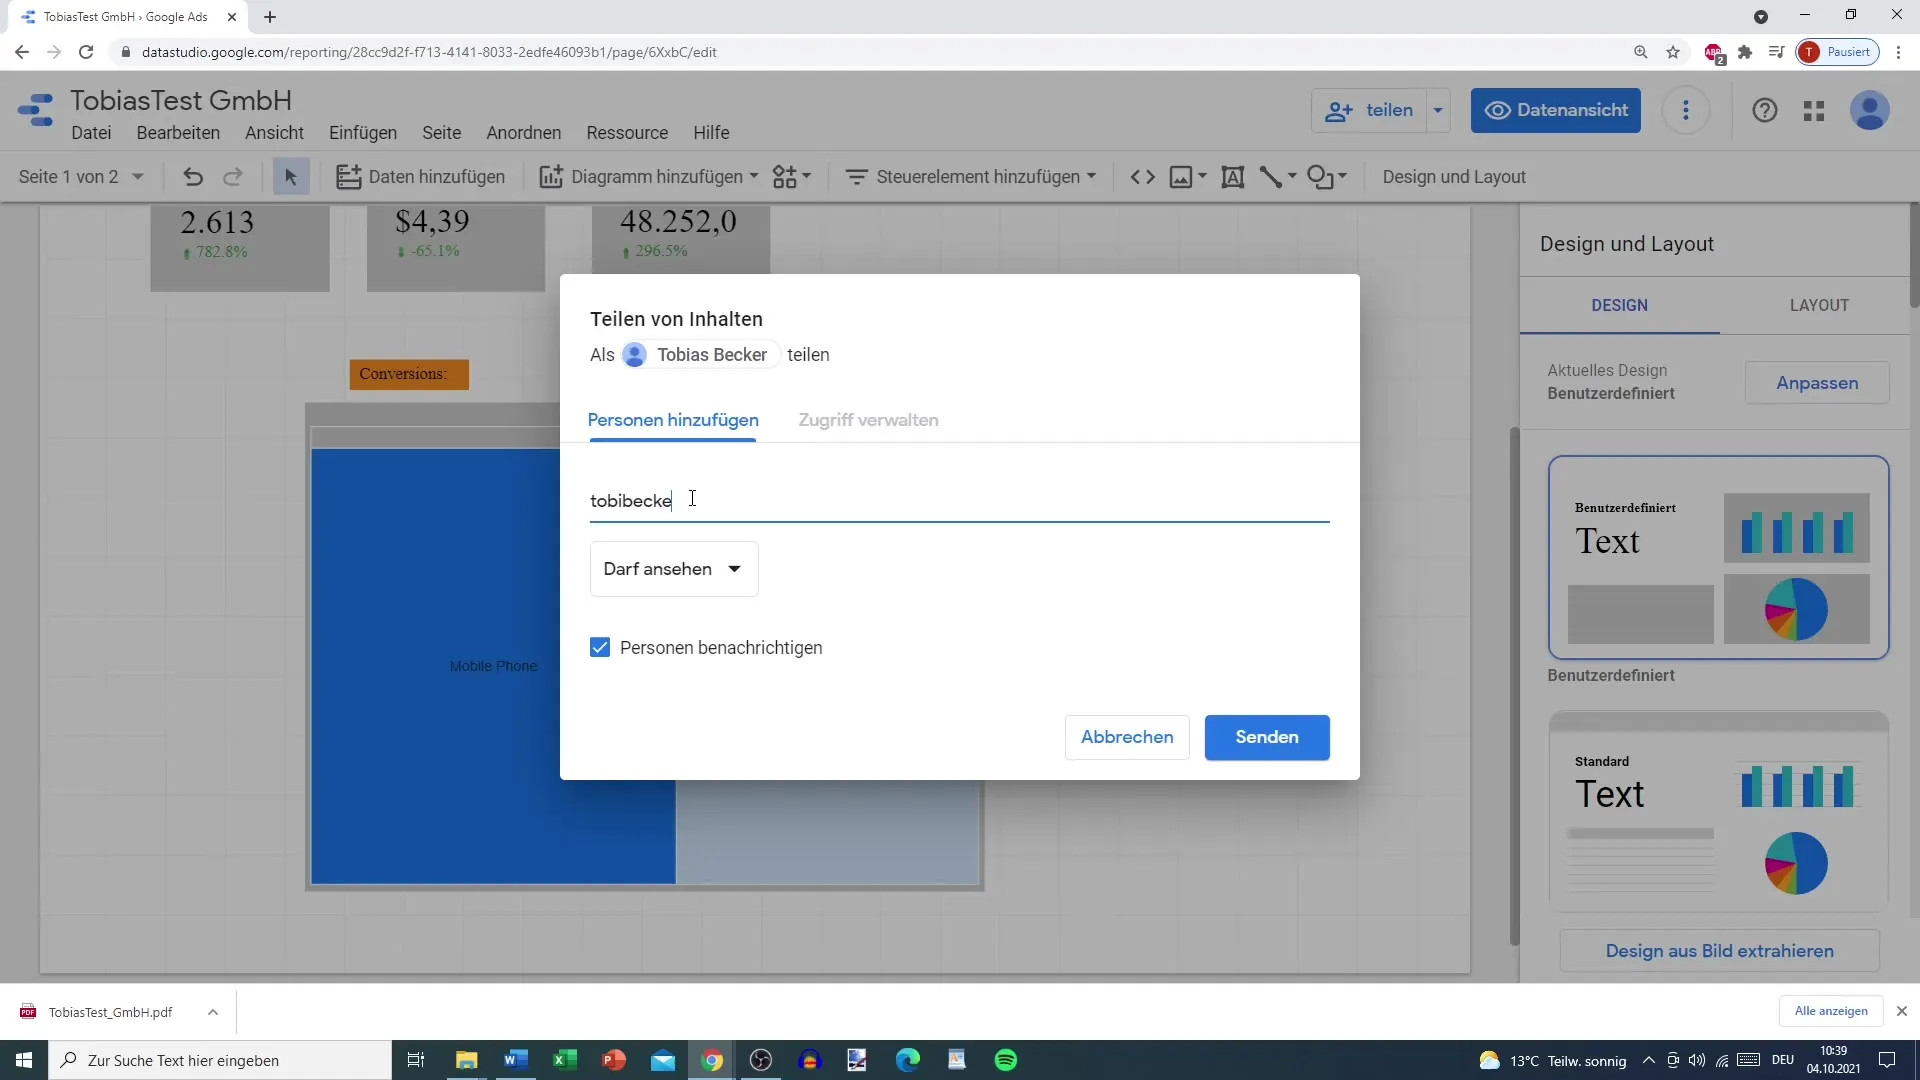1920x1080 pixels.
Task: Click the Abbrechen button
Action: tap(1127, 737)
